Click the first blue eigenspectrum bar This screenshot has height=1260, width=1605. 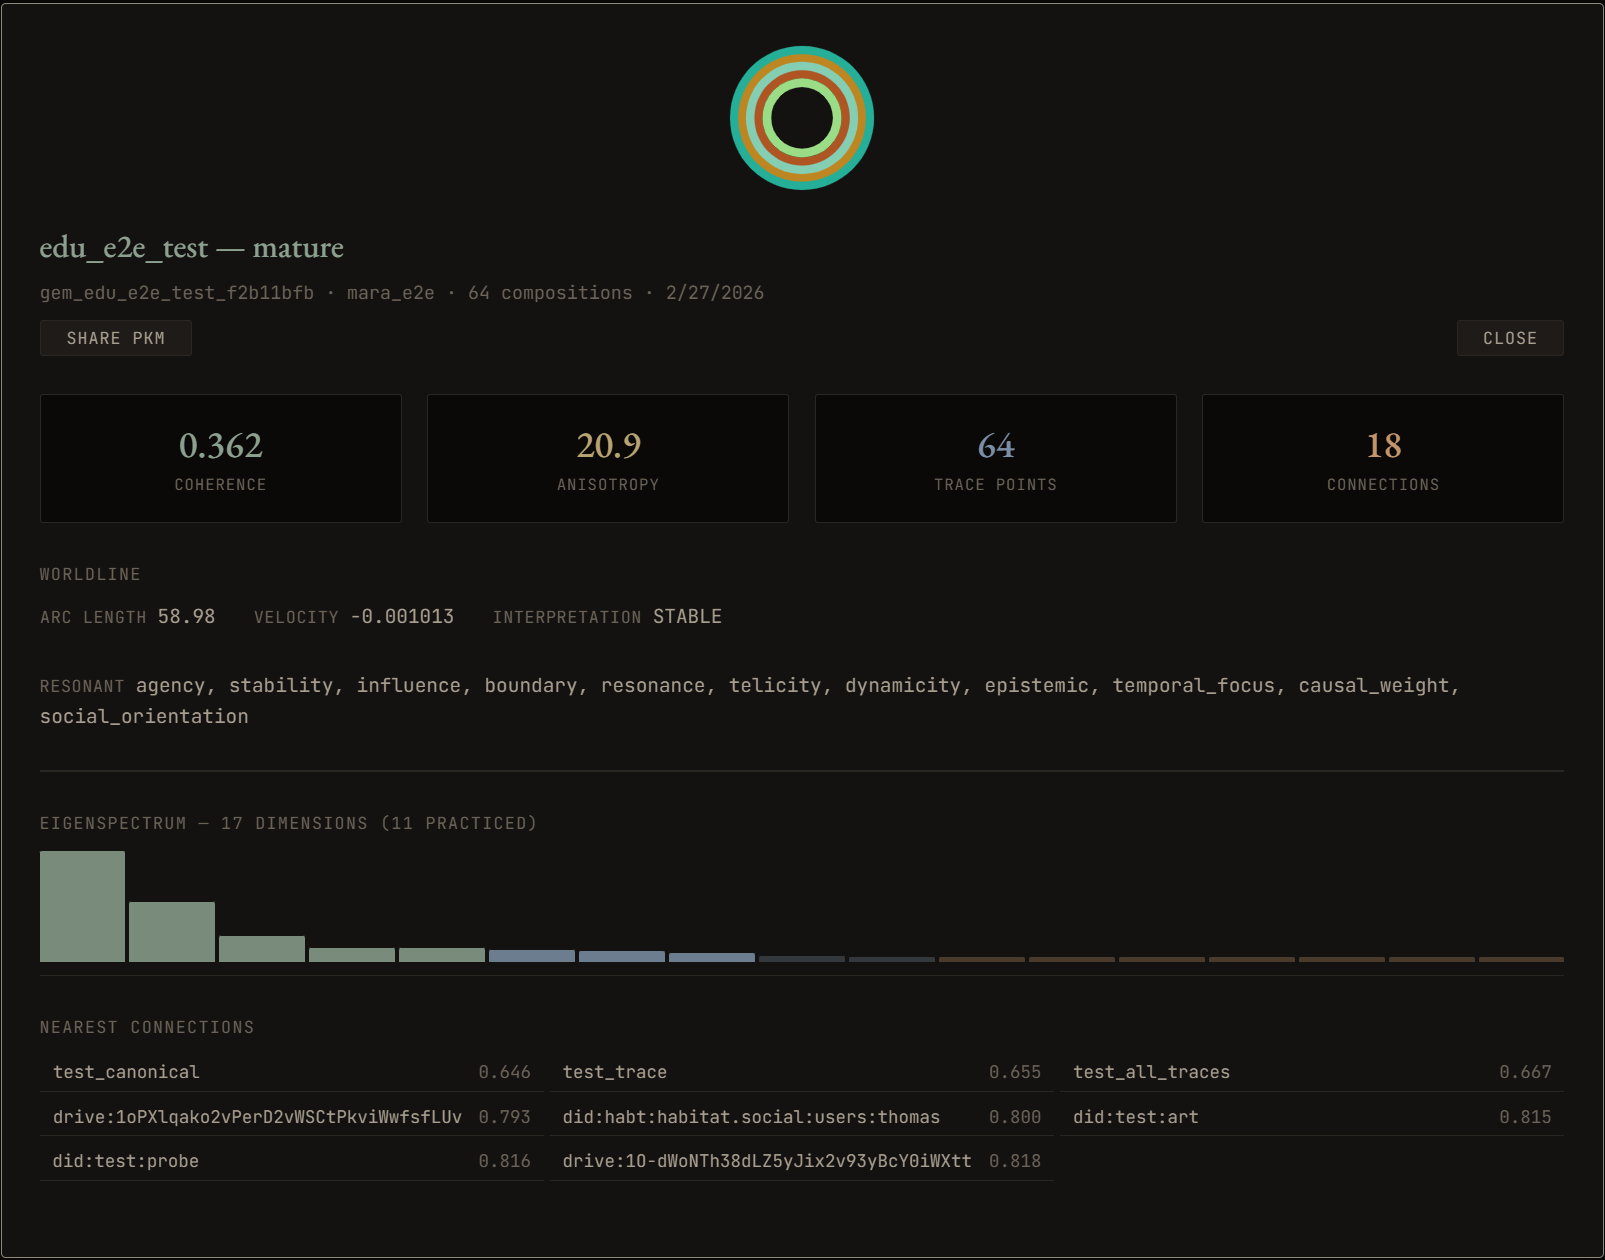tap(532, 956)
